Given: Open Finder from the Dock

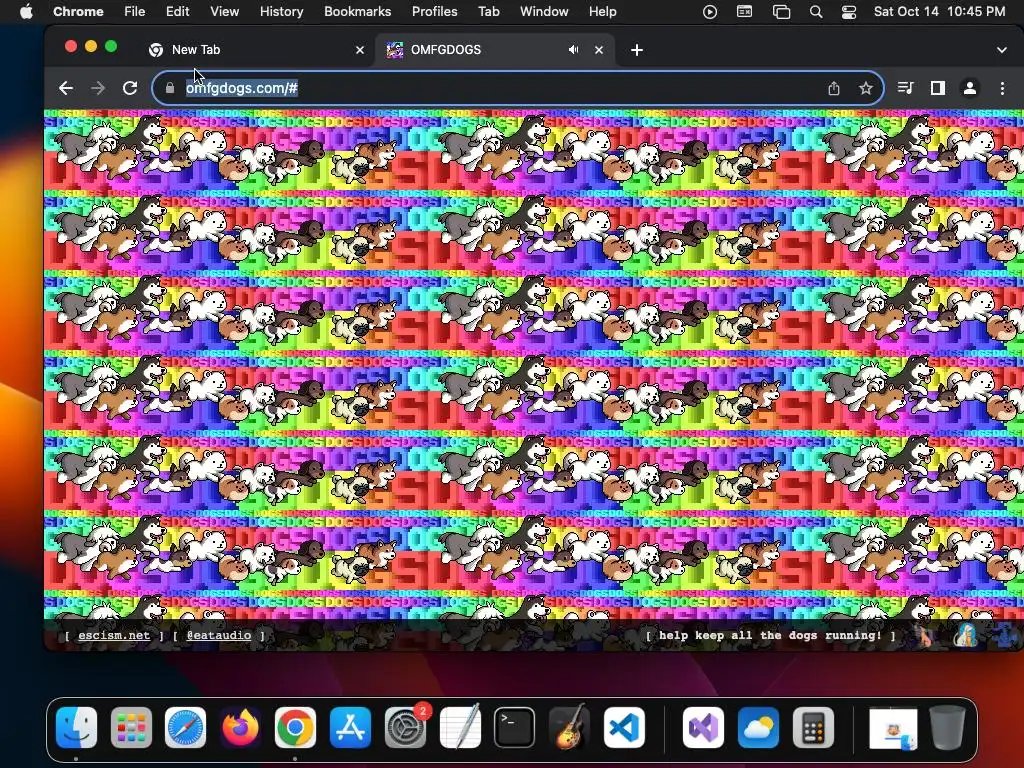Looking at the screenshot, I should 76,728.
